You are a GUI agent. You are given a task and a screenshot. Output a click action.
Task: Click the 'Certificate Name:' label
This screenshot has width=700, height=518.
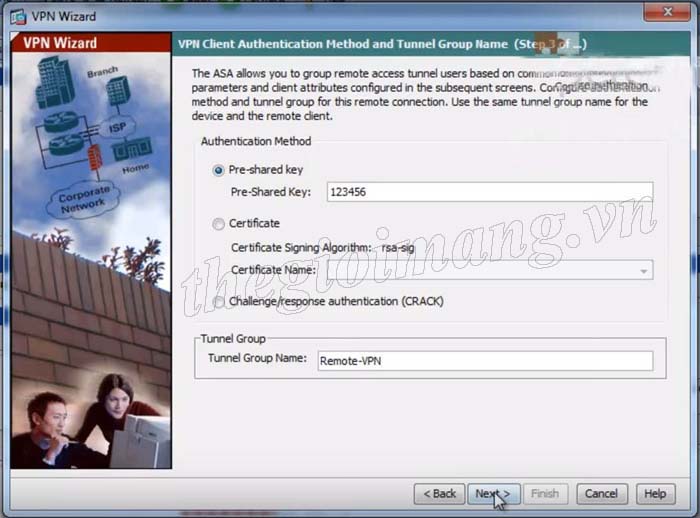273,270
